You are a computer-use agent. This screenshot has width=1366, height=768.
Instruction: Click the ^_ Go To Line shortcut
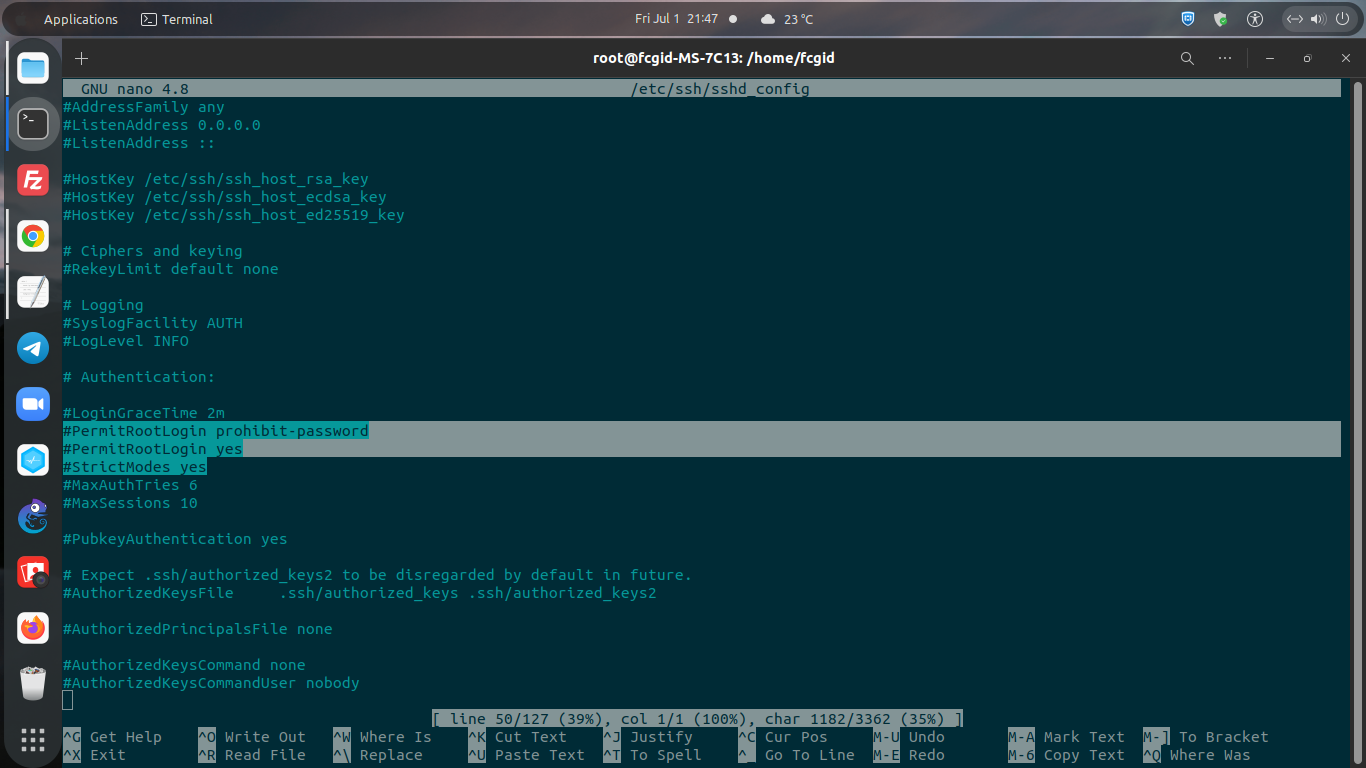point(796,755)
